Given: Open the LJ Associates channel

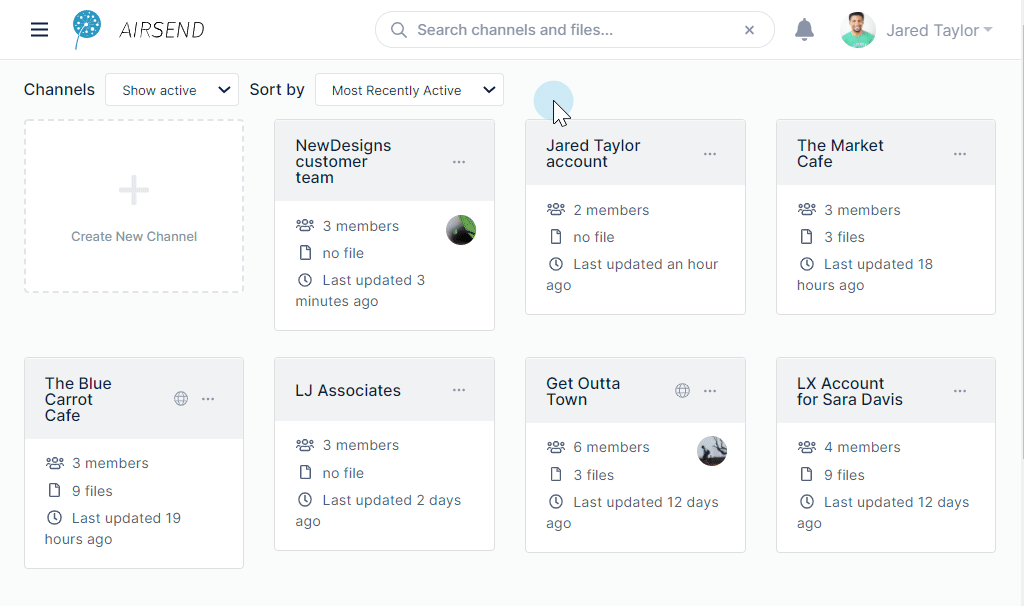Looking at the screenshot, I should pyautogui.click(x=348, y=391).
